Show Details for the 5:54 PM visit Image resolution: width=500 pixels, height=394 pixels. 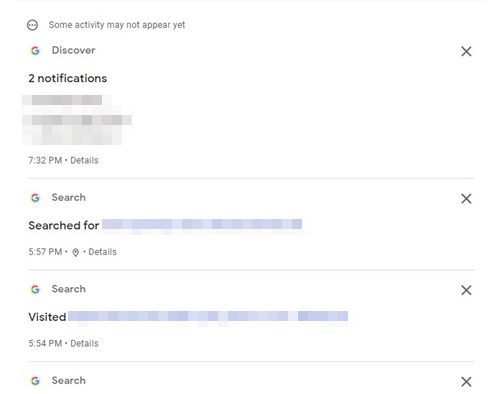click(84, 344)
